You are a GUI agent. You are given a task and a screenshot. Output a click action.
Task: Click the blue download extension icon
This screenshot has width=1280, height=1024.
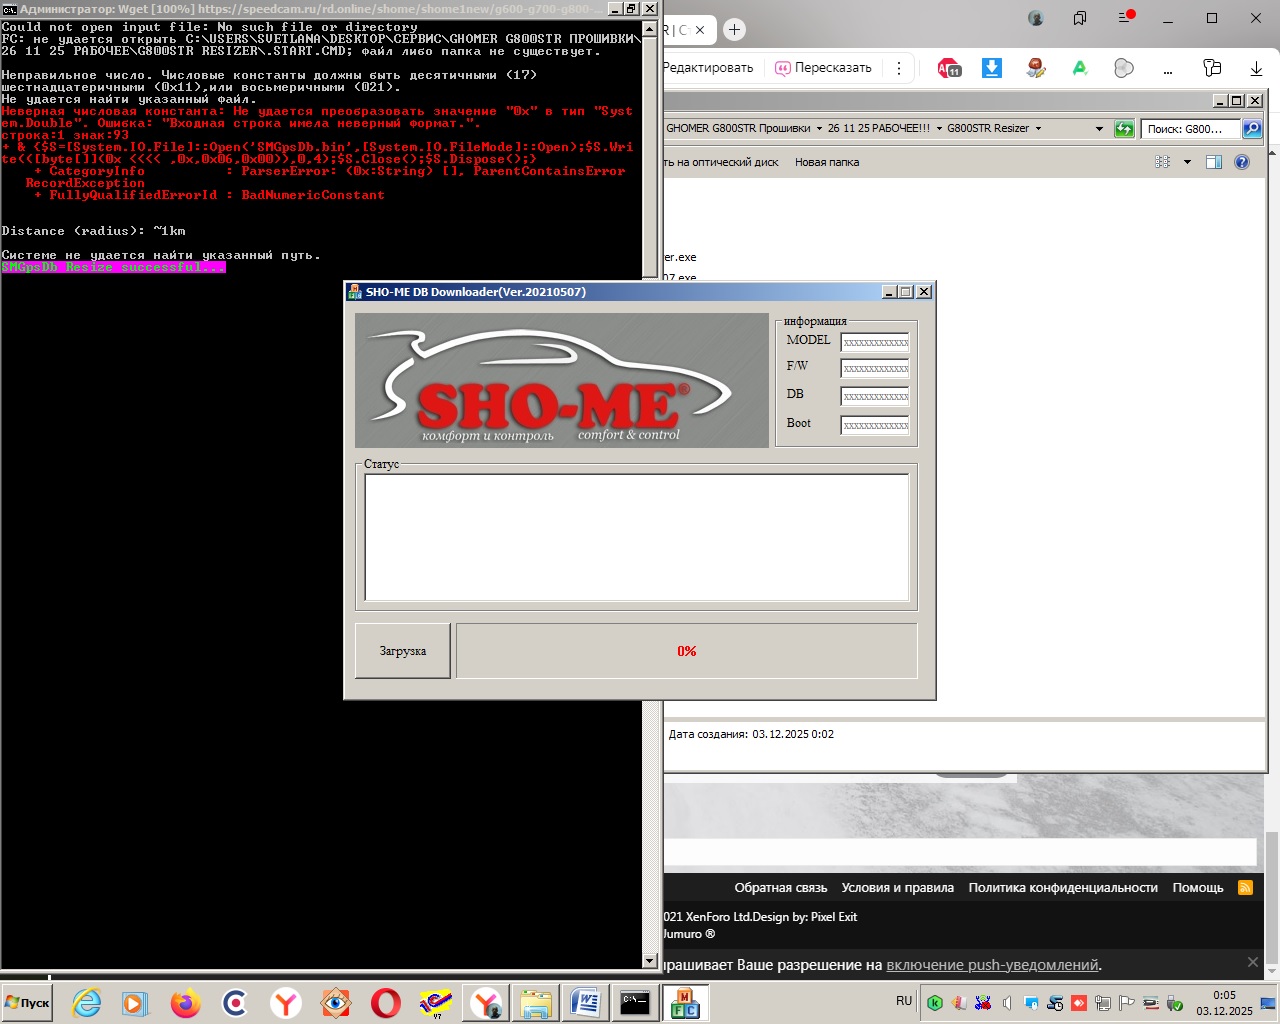pos(992,68)
